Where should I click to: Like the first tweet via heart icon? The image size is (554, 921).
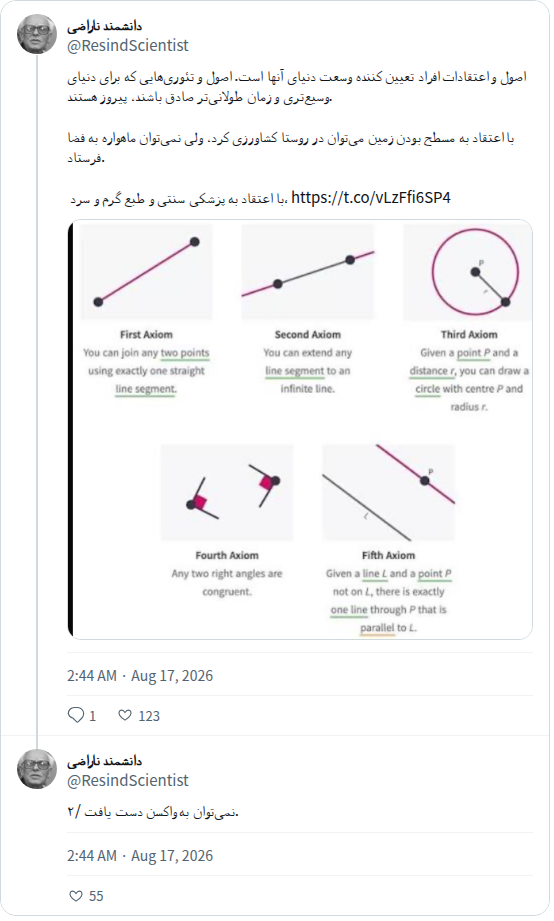[125, 715]
